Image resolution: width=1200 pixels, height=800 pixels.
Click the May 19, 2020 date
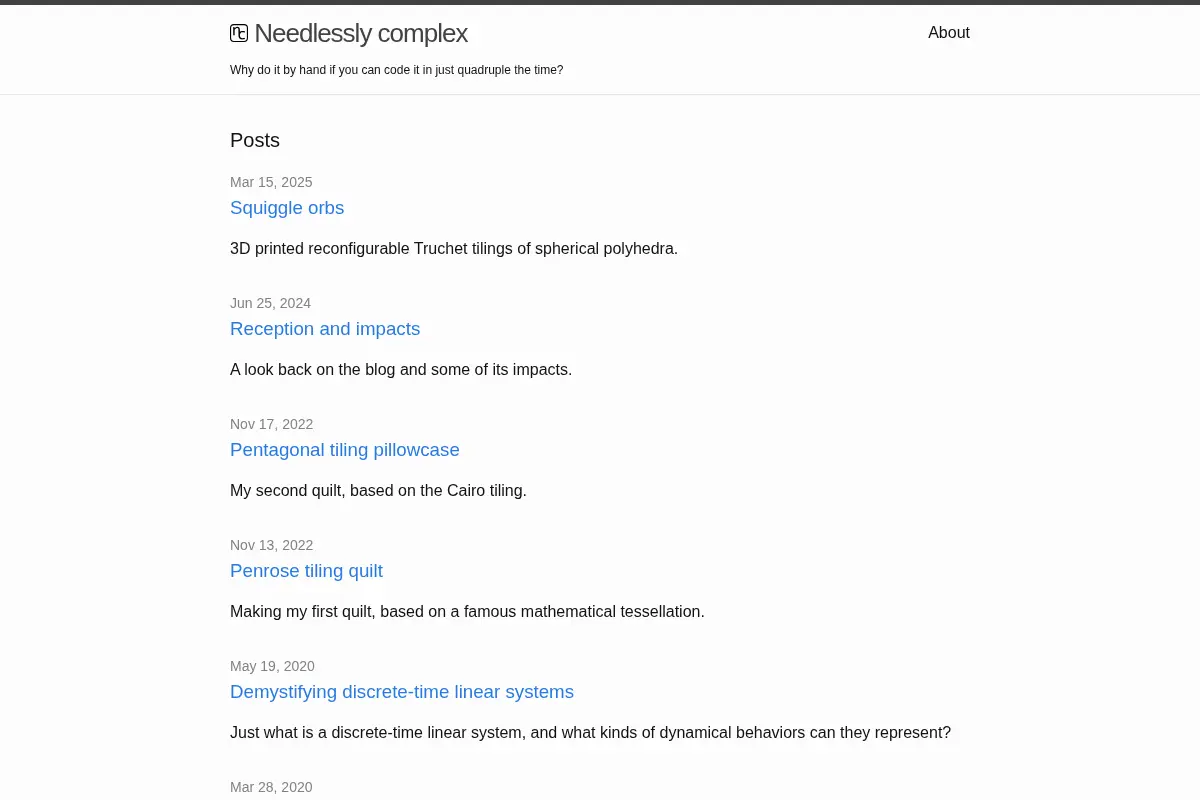coord(272,666)
